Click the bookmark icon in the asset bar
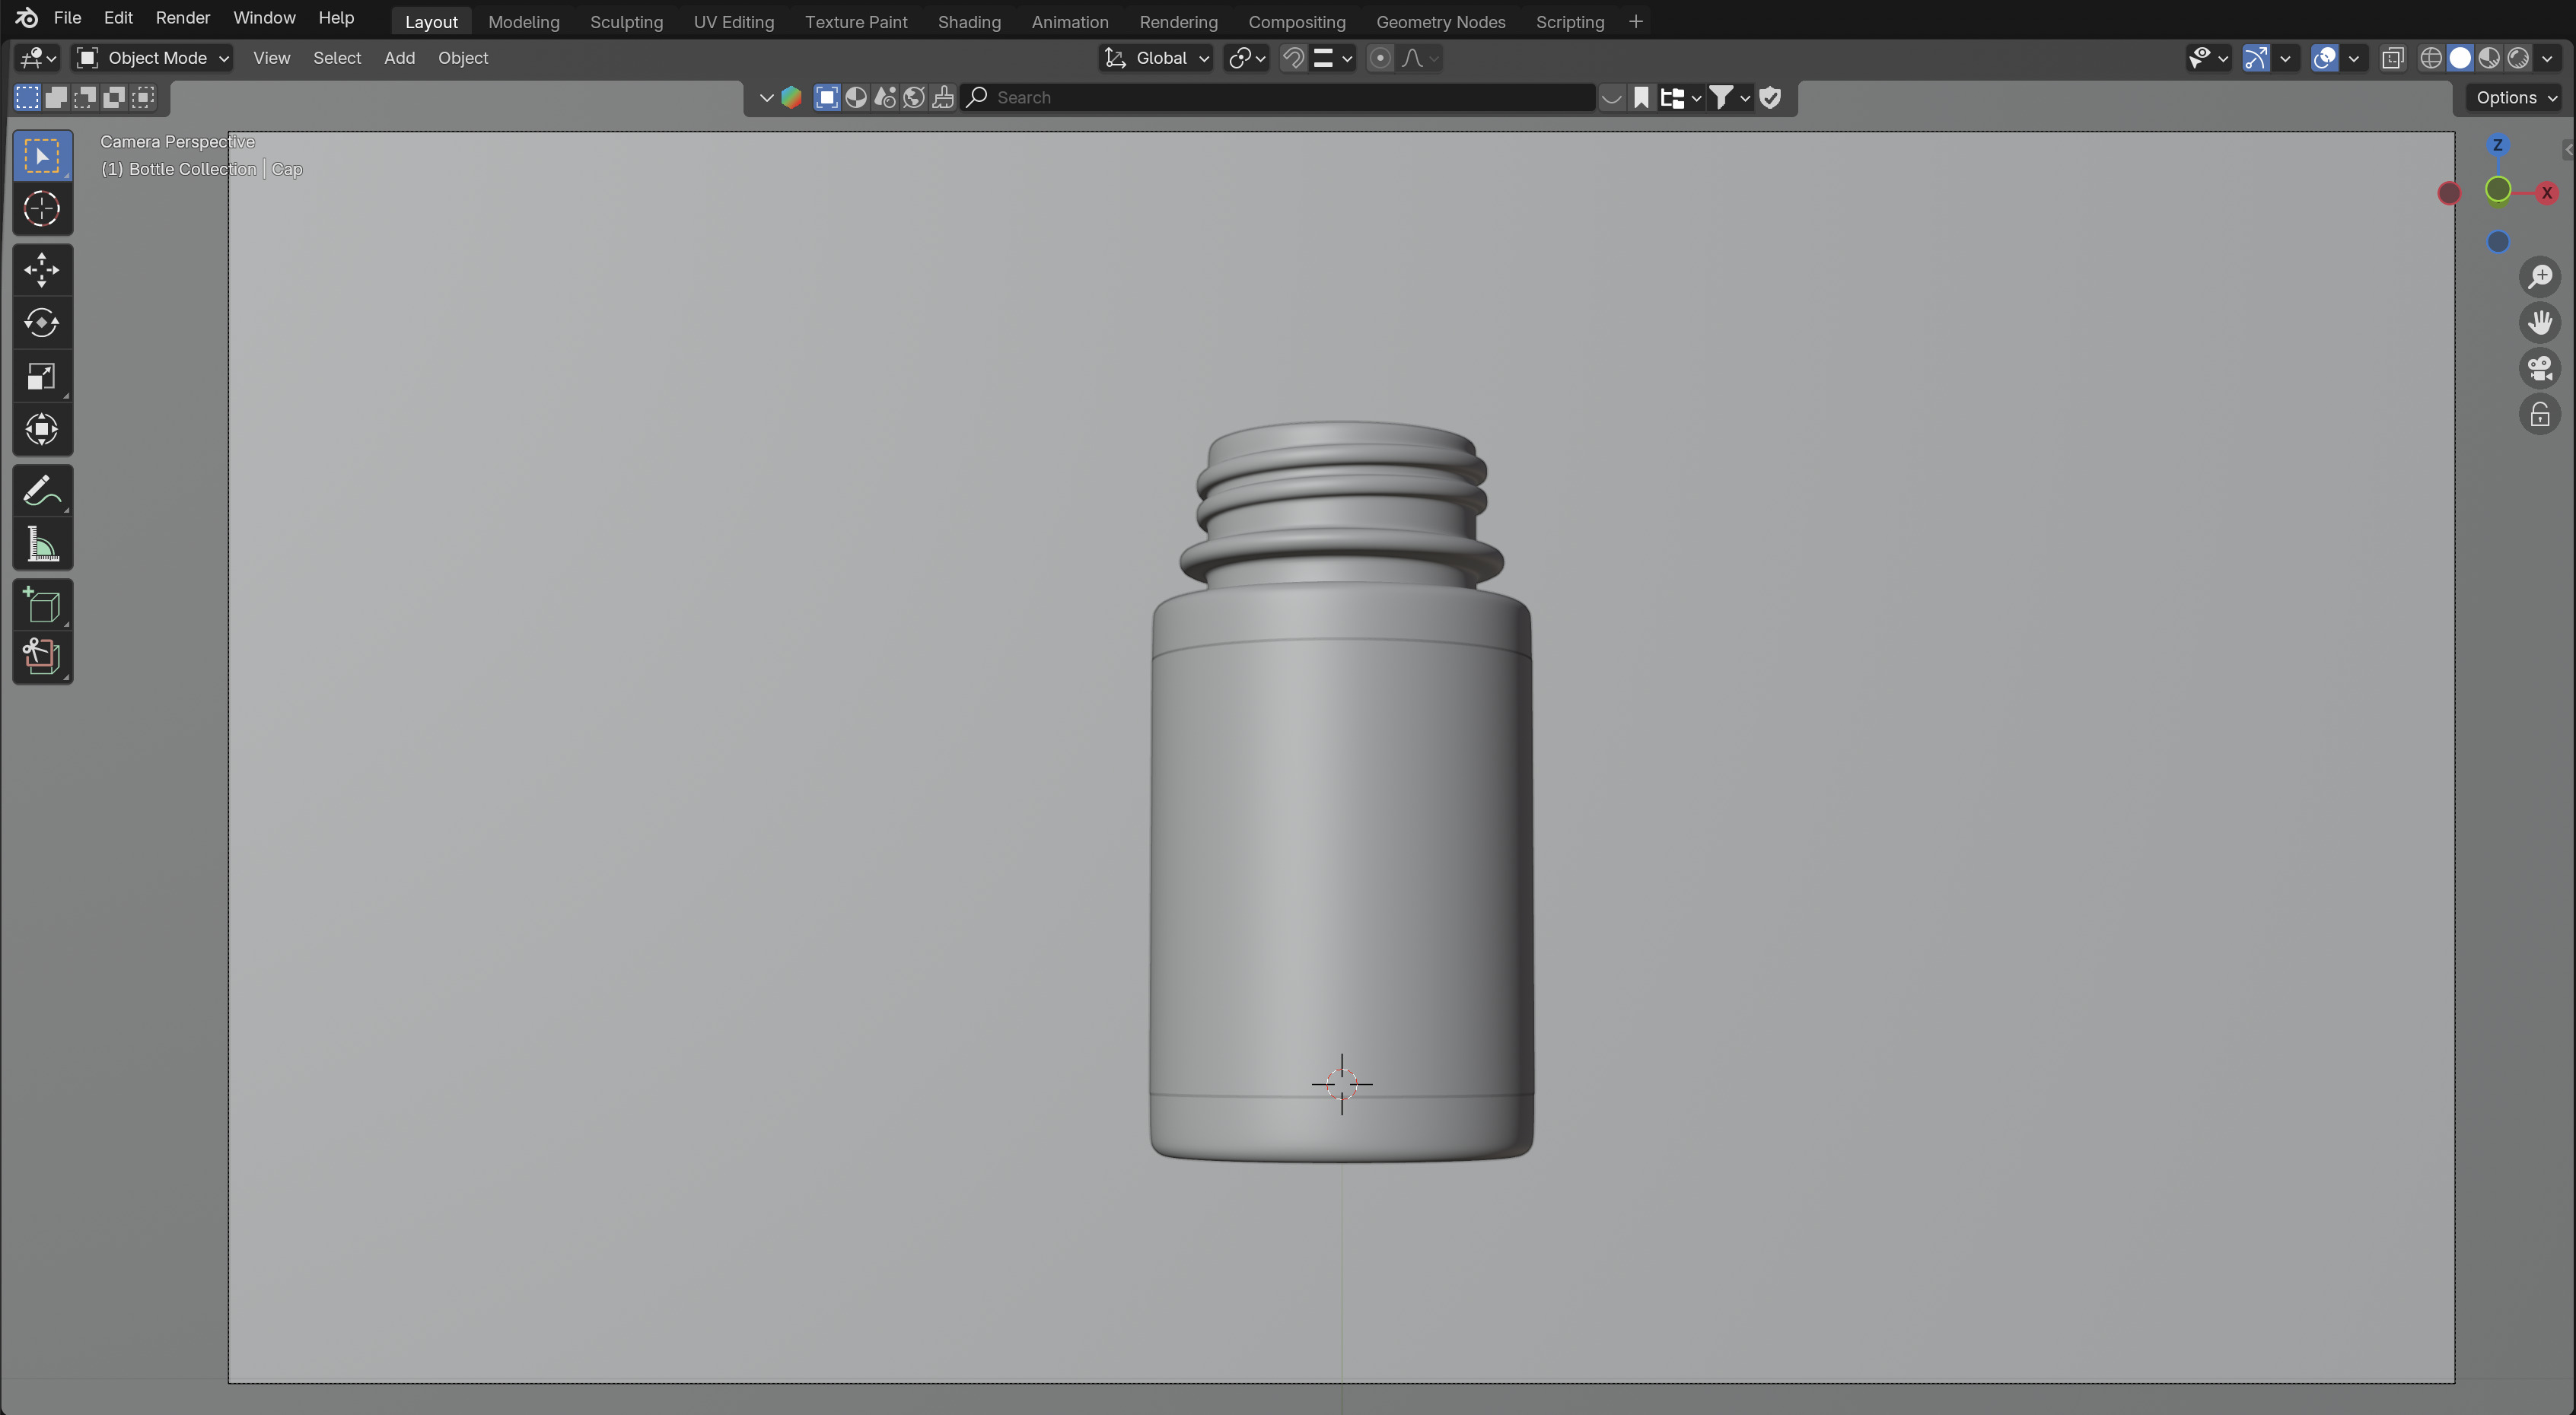 1641,97
